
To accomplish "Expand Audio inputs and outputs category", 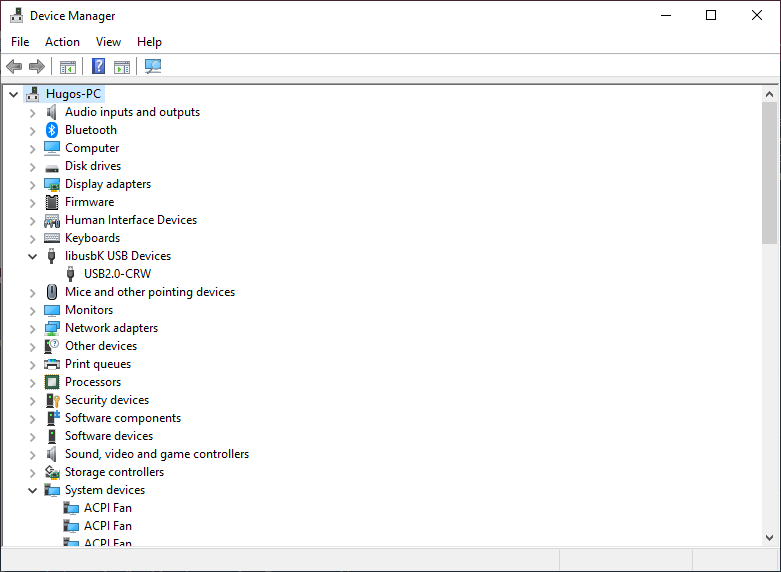I will point(32,113).
